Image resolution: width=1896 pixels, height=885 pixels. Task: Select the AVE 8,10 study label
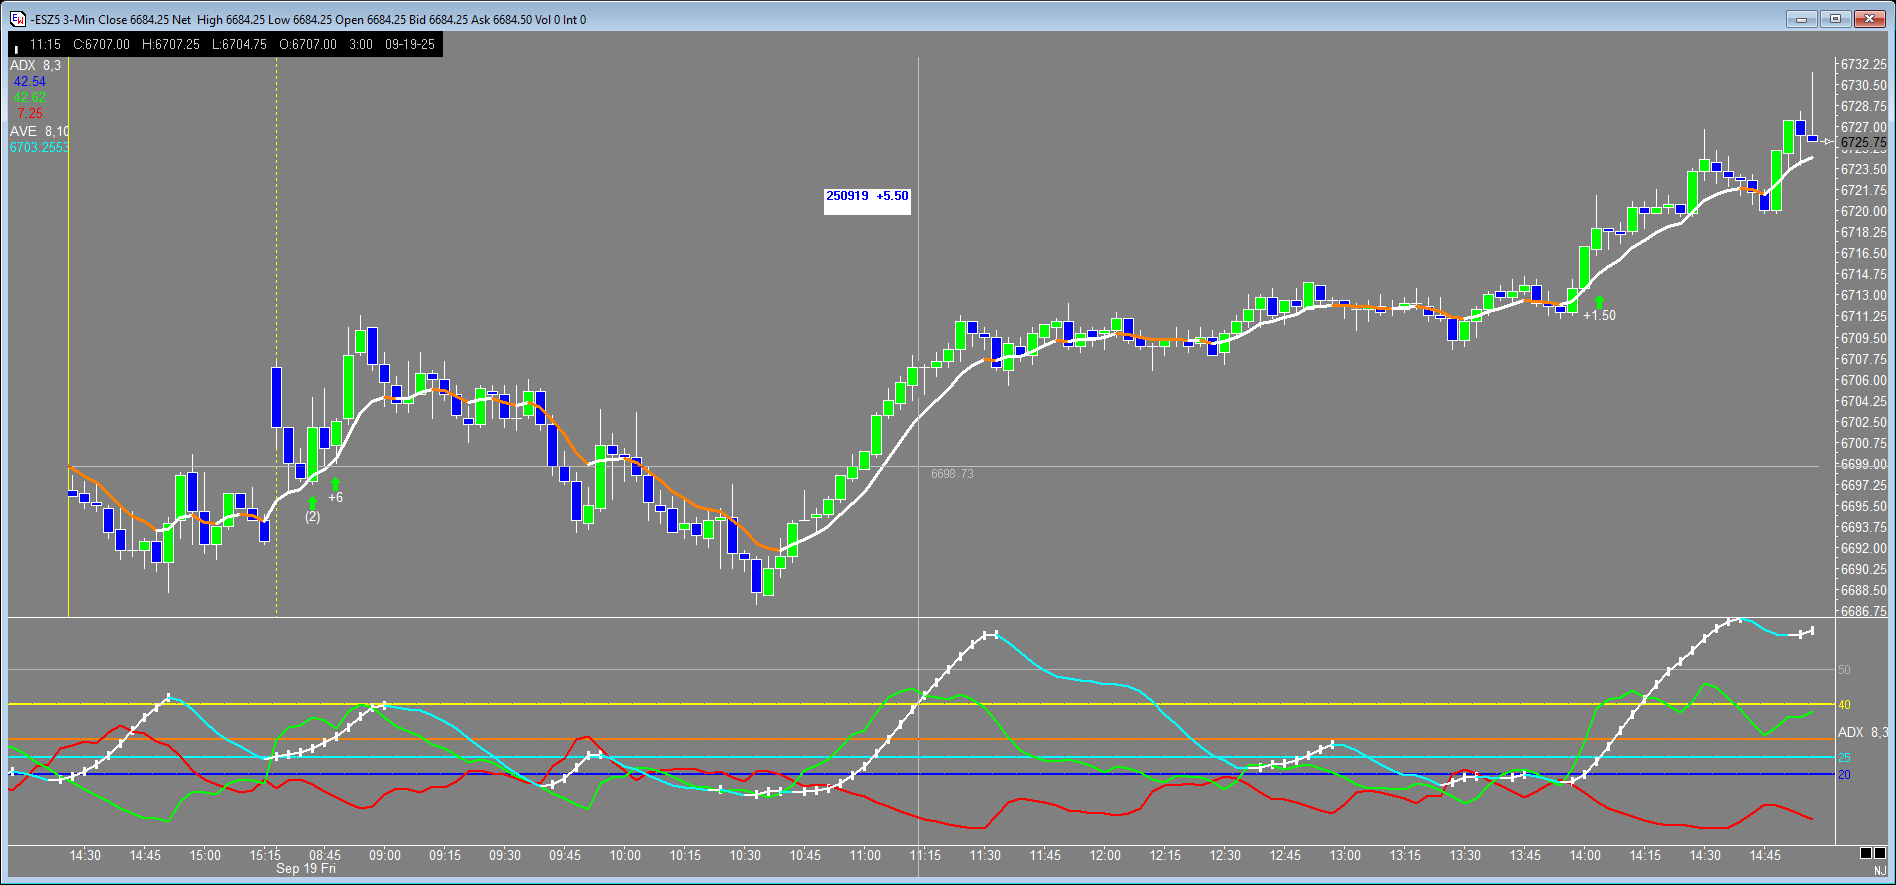39,131
